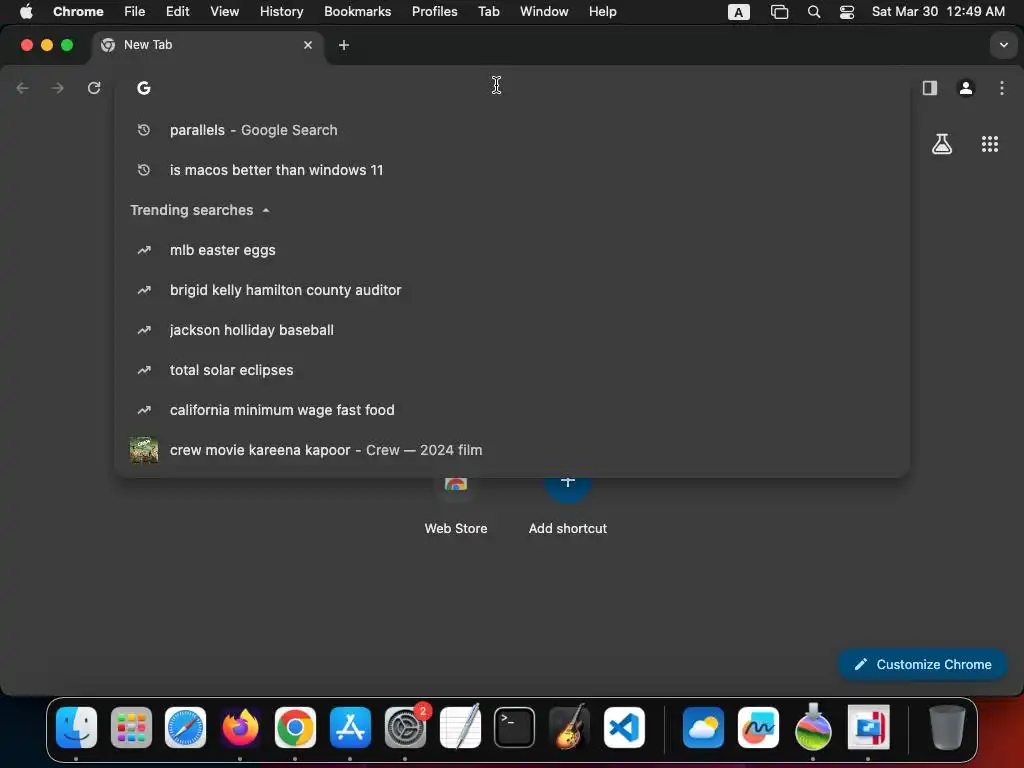The width and height of the screenshot is (1024, 768).
Task: Open the Search Labs flask icon
Action: coord(941,144)
